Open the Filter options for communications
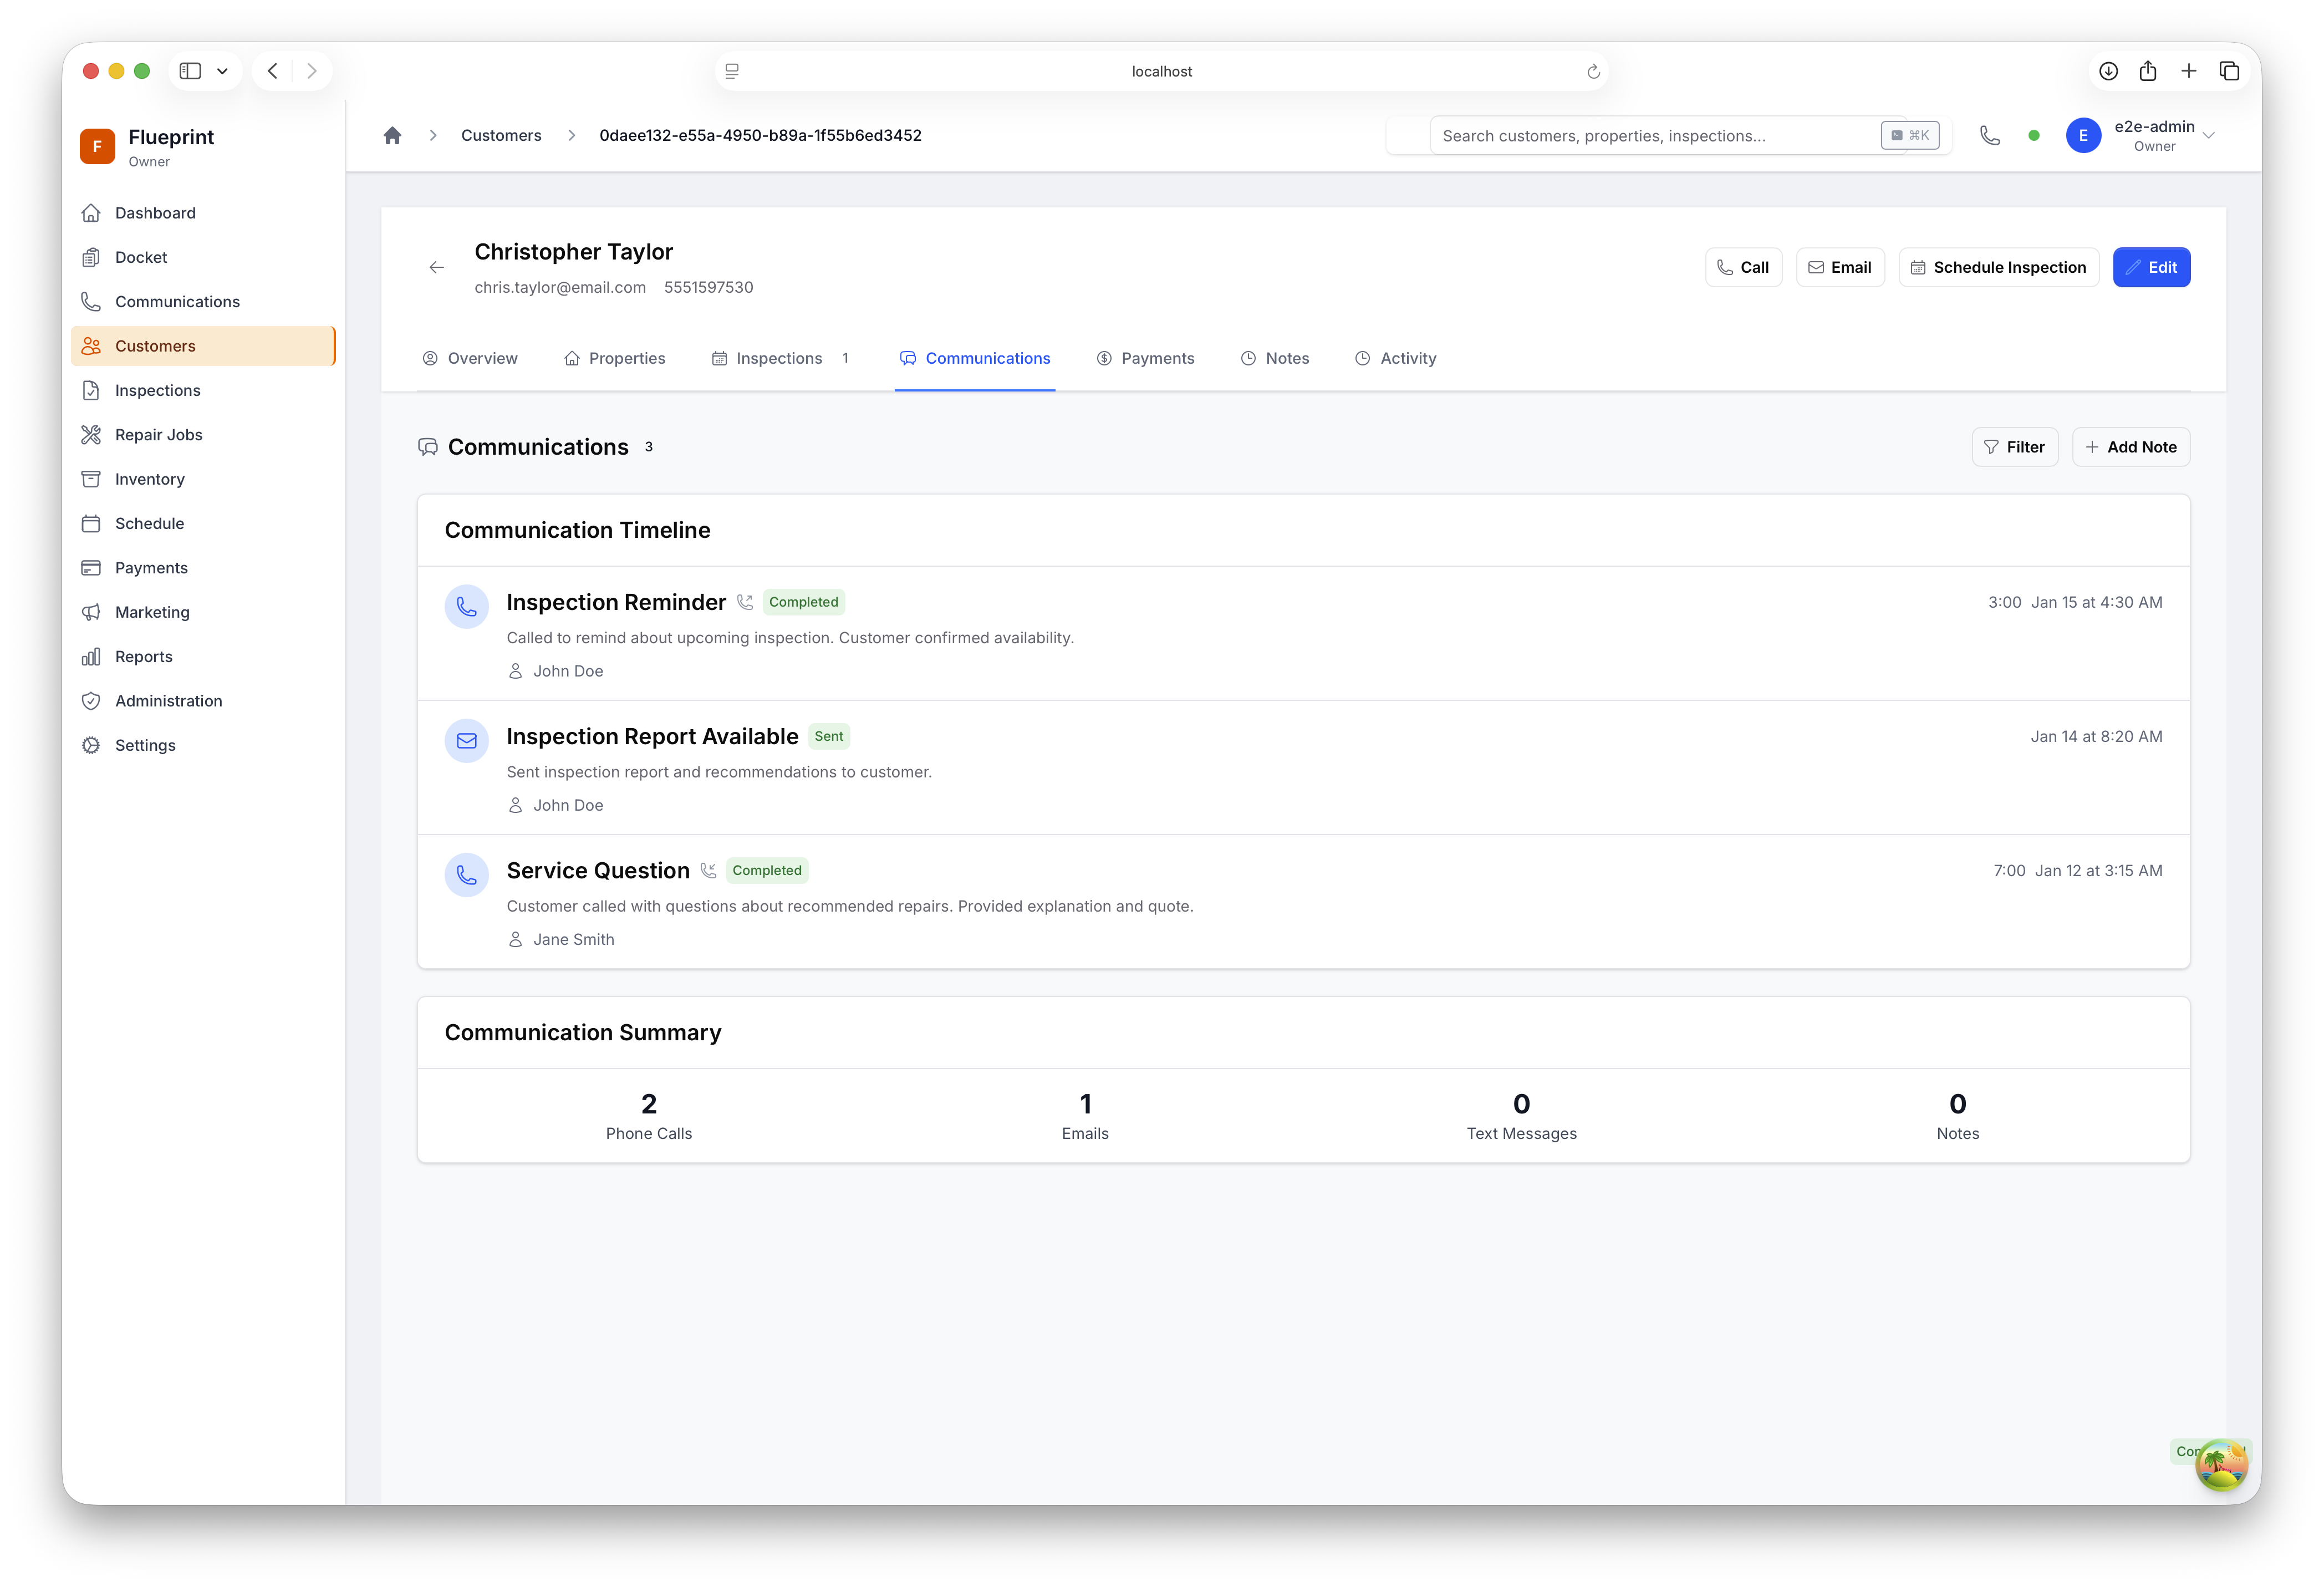 tap(2014, 447)
